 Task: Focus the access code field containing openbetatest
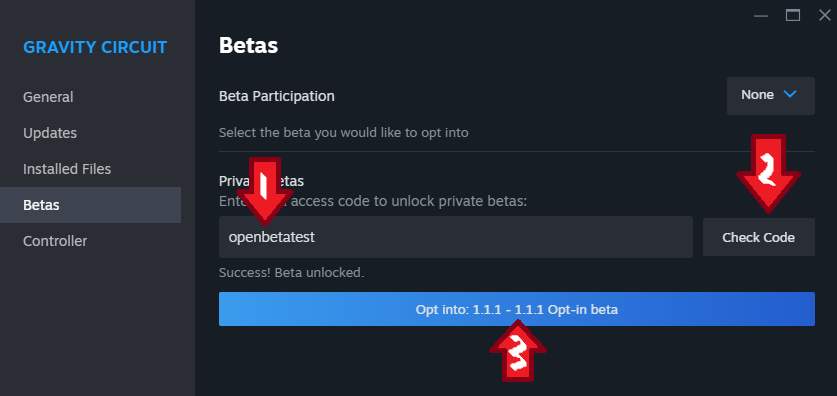(x=455, y=237)
